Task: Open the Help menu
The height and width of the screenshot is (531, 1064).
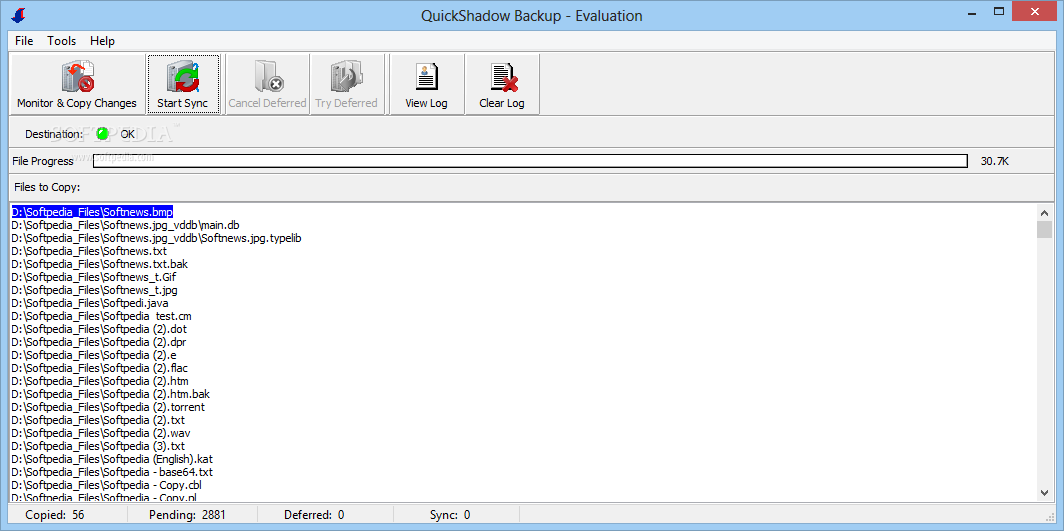Action: click(x=102, y=41)
